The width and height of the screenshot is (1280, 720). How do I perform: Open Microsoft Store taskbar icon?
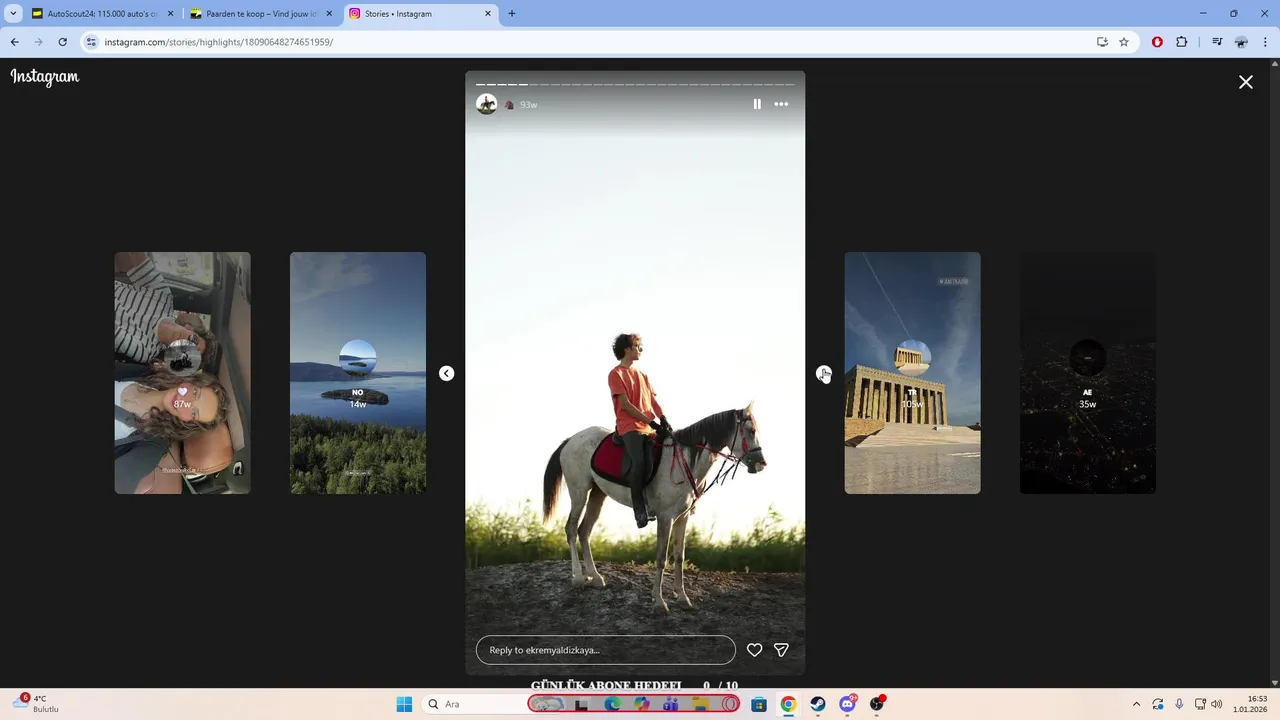[x=759, y=704]
